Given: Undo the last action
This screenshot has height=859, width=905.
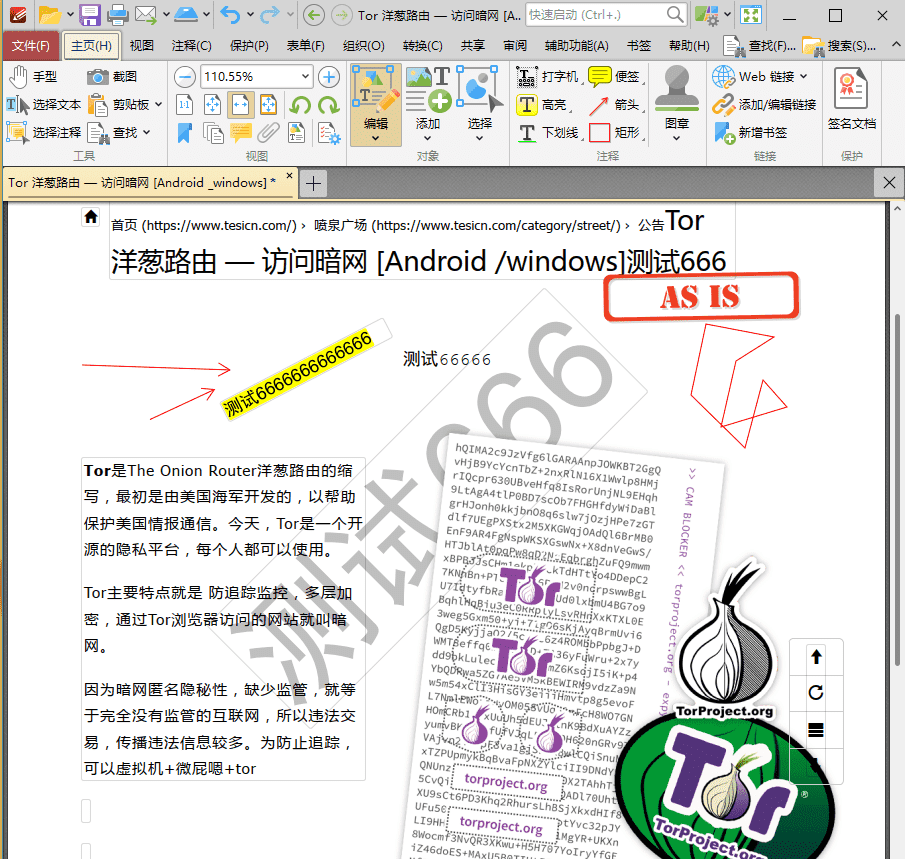Looking at the screenshot, I should 230,15.
